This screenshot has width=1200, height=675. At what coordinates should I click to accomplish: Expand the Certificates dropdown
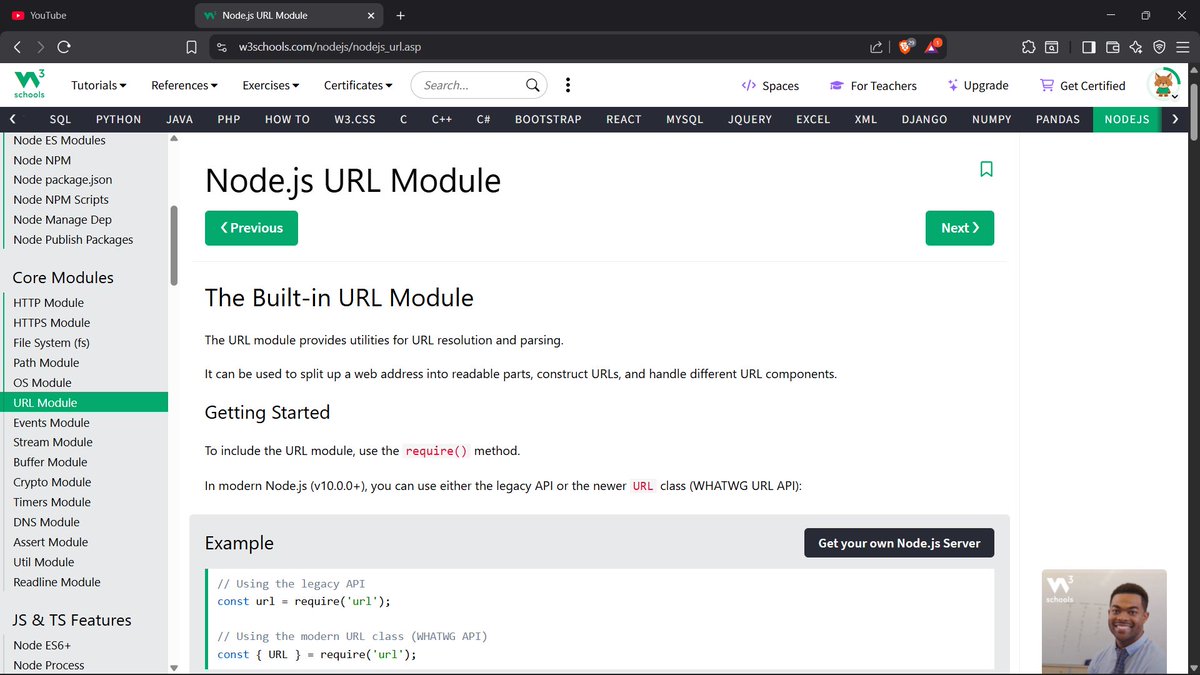point(358,85)
